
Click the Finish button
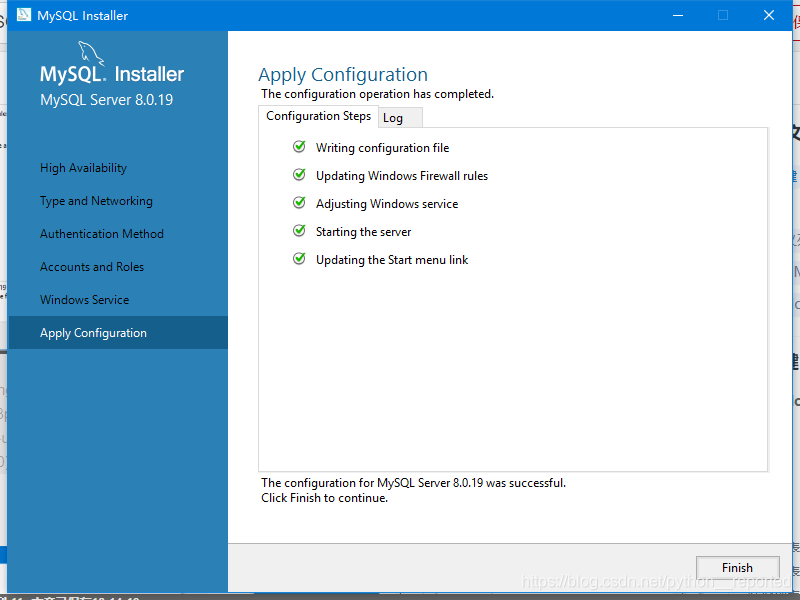tap(737, 567)
